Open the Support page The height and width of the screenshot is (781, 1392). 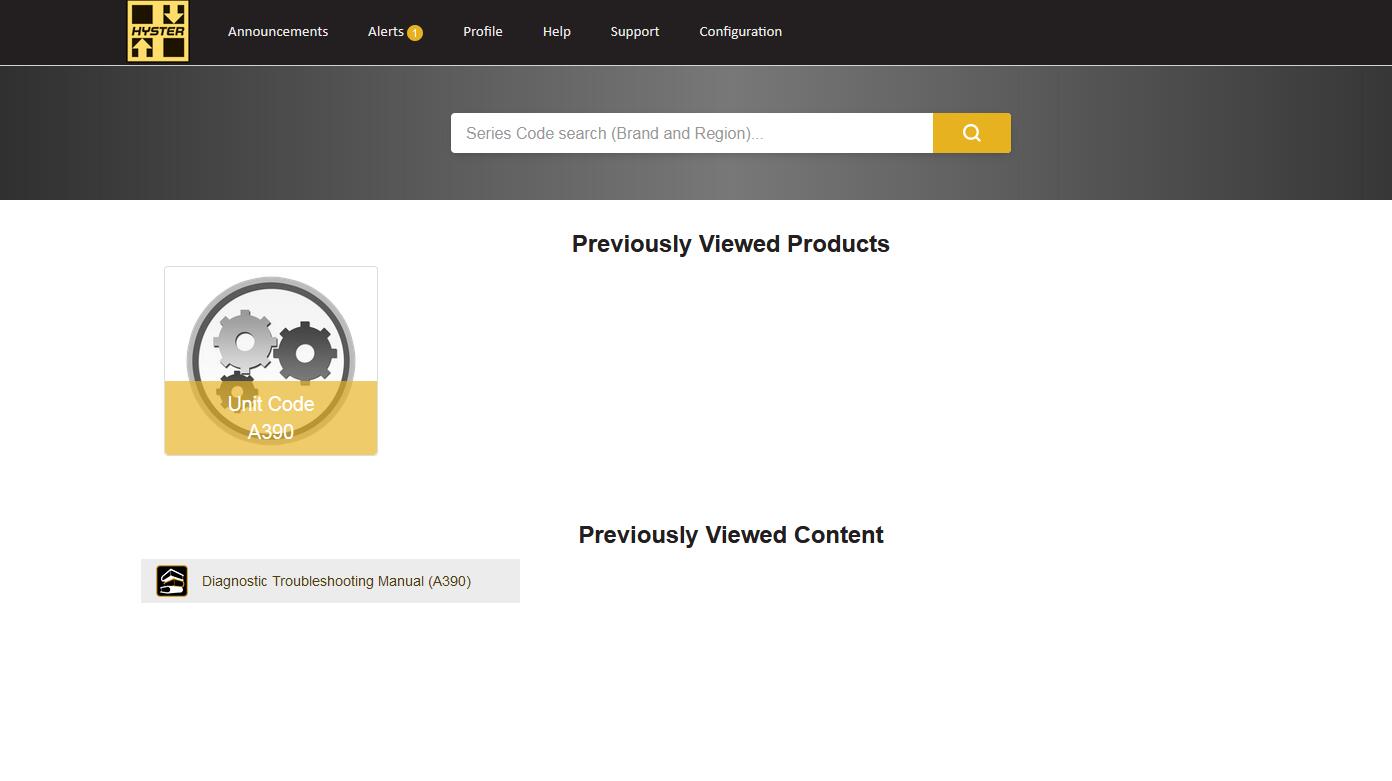pos(635,32)
